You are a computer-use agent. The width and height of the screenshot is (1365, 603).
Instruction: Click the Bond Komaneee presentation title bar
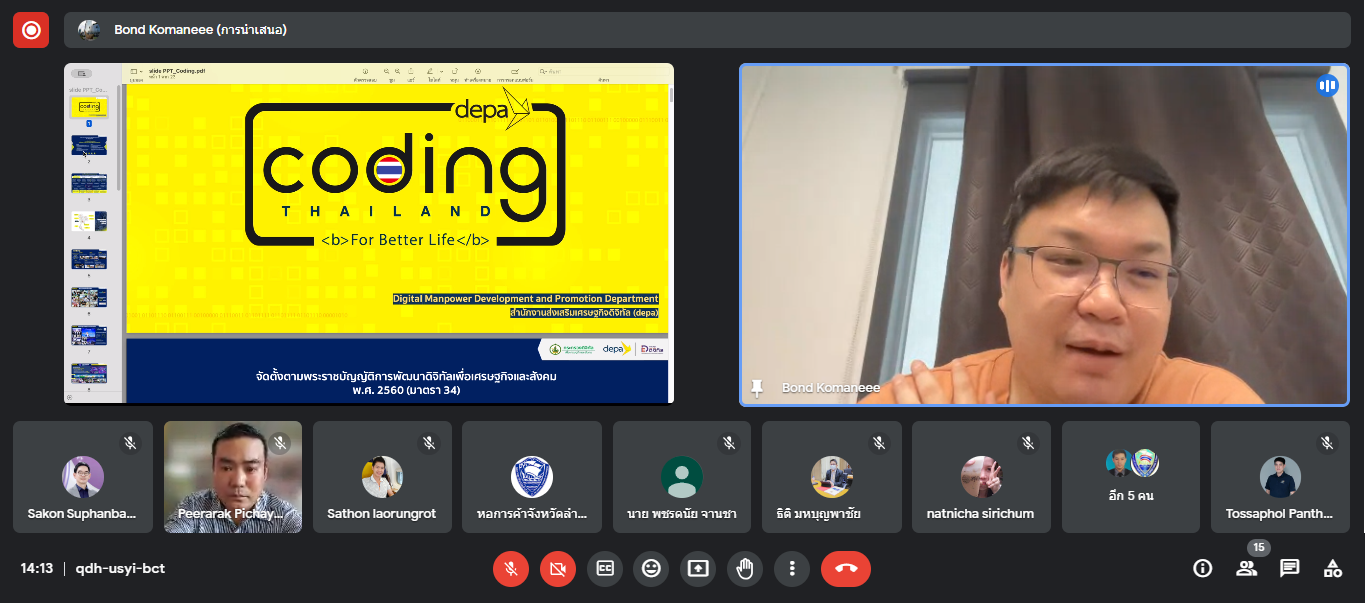200,30
